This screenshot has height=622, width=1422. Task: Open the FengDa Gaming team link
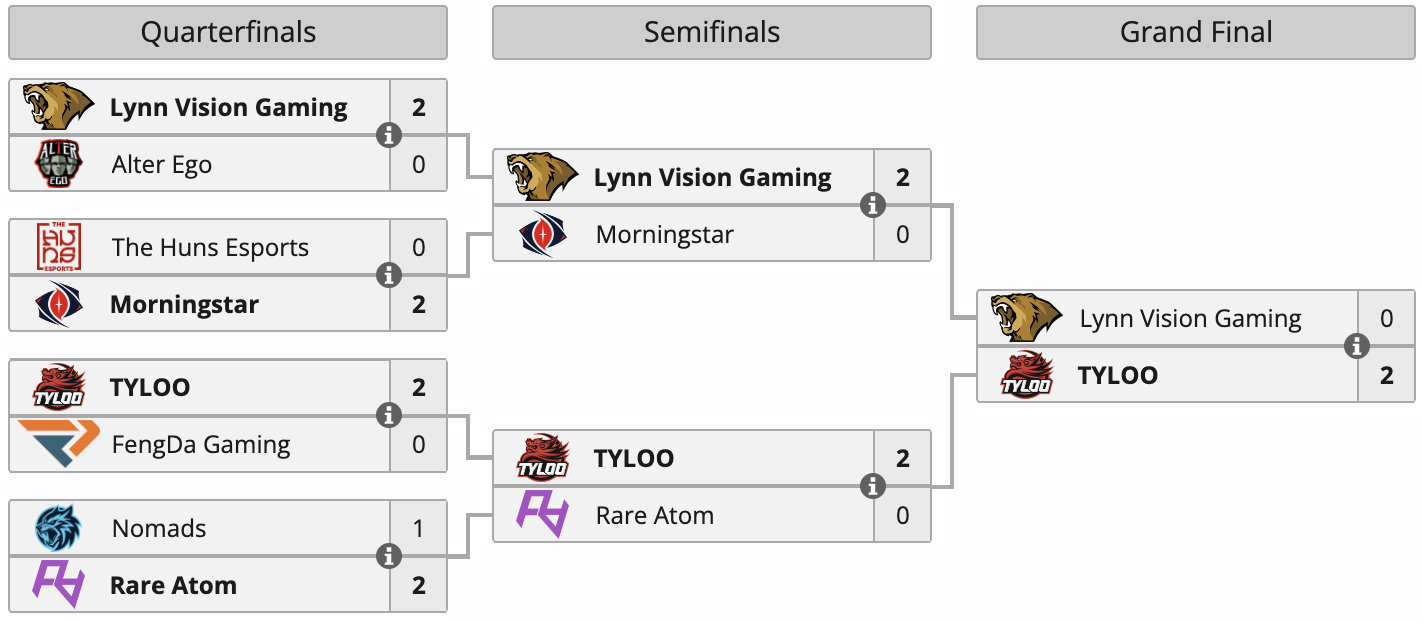coord(201,444)
